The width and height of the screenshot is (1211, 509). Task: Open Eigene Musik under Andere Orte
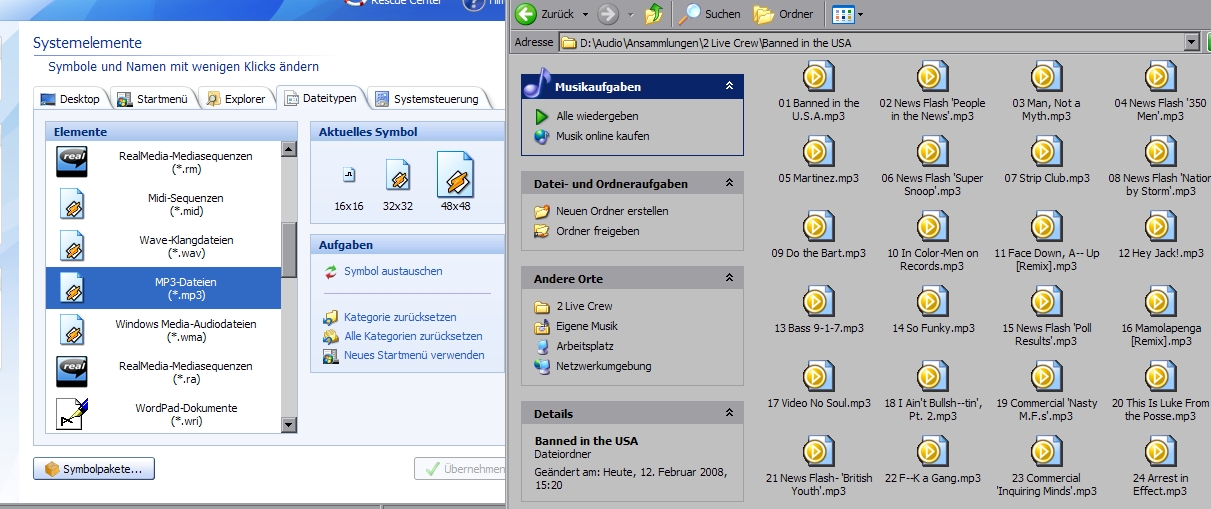point(587,326)
